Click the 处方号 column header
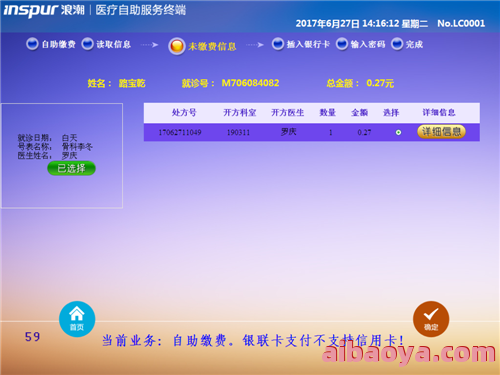Screen dimensions: 500x375 pos(184,113)
